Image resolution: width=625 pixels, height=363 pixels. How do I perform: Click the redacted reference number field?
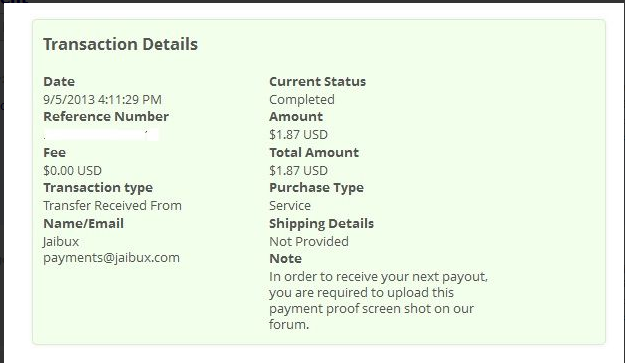[101, 135]
